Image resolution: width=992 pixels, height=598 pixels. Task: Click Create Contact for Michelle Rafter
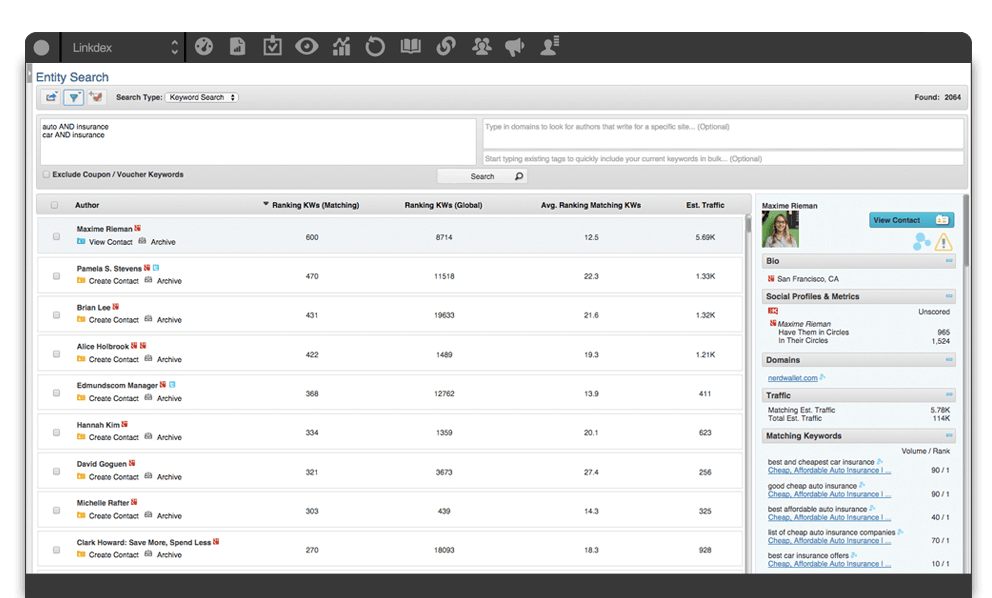tap(113, 516)
